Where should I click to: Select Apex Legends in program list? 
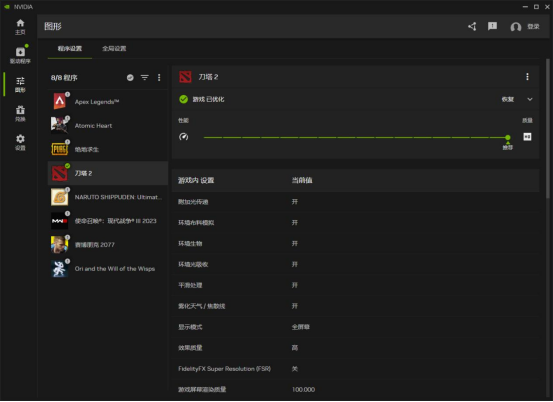coord(108,102)
